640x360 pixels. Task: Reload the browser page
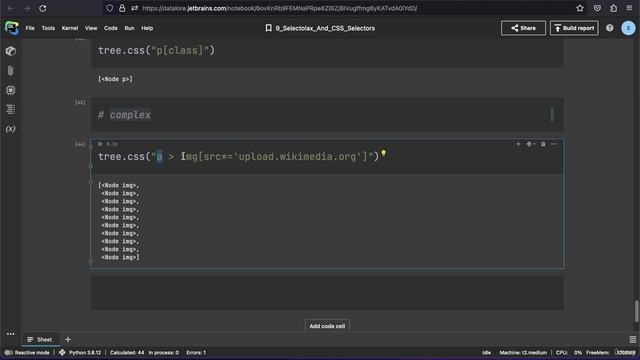42,8
